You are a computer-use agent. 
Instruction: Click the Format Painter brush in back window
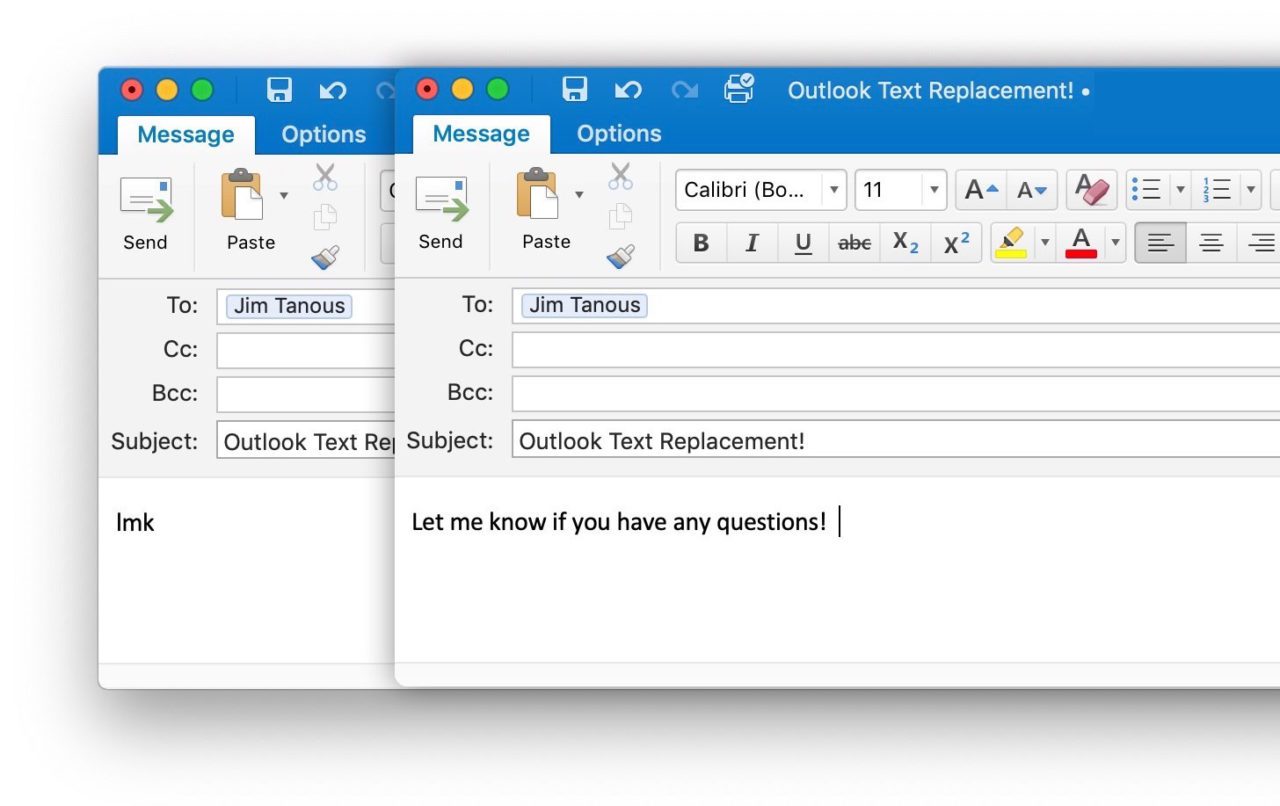(x=325, y=258)
